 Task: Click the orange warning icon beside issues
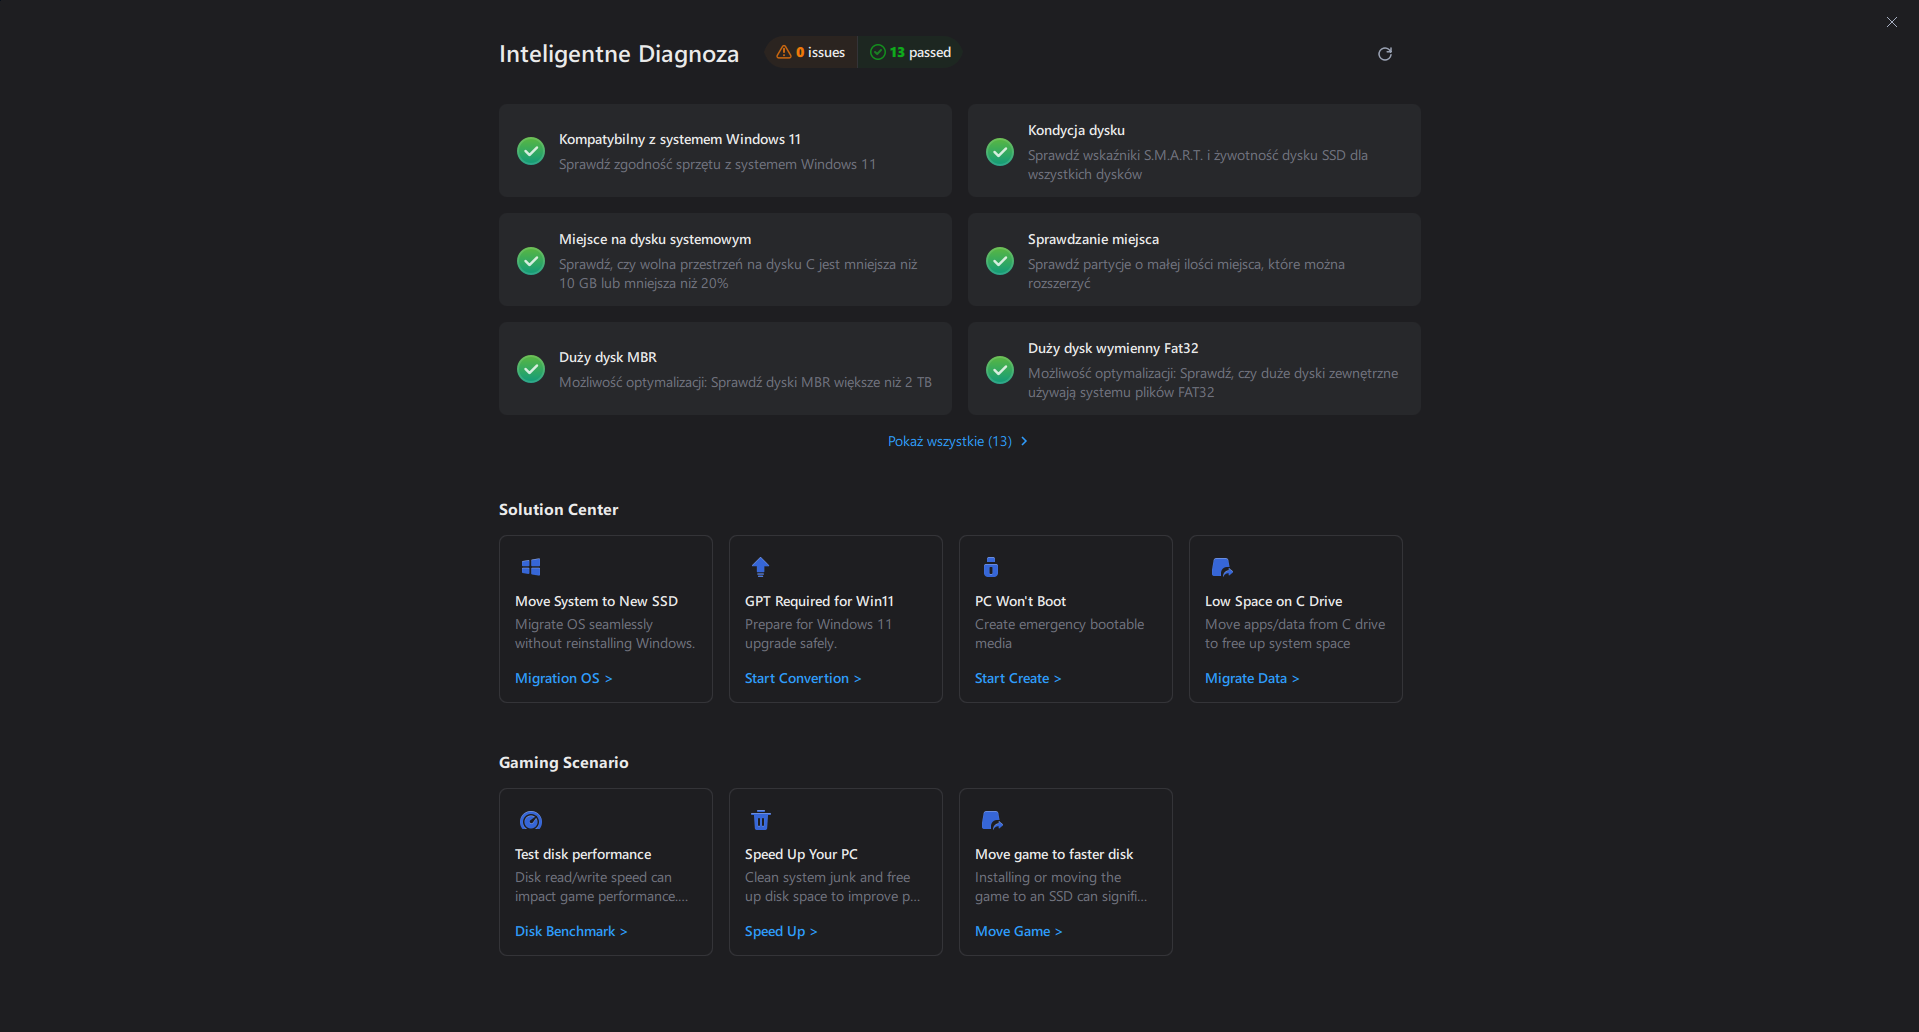pos(784,52)
